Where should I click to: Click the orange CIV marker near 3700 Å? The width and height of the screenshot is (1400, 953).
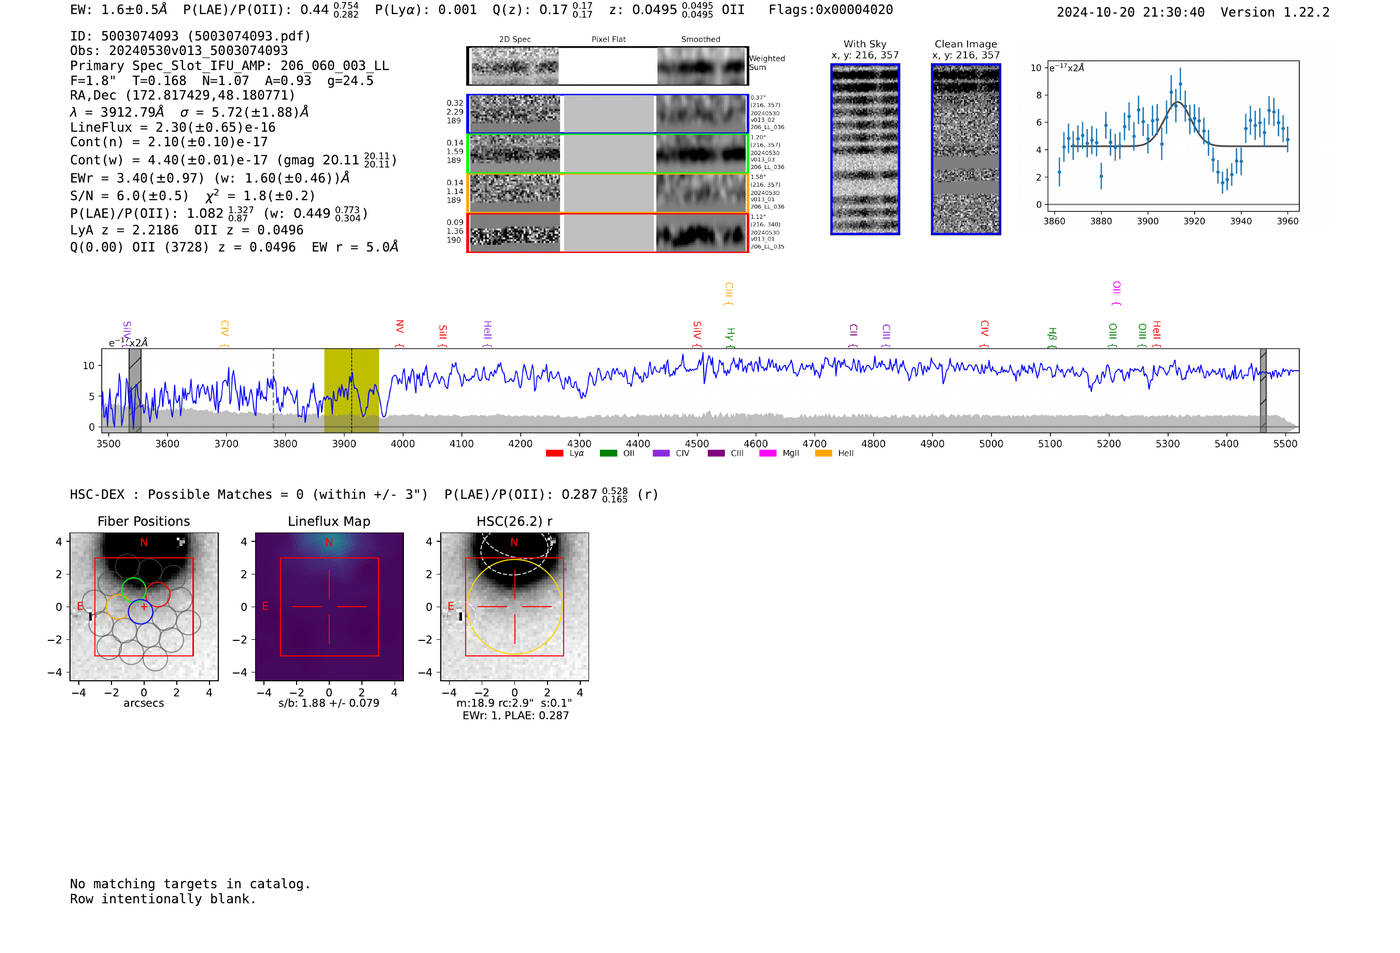pos(225,334)
